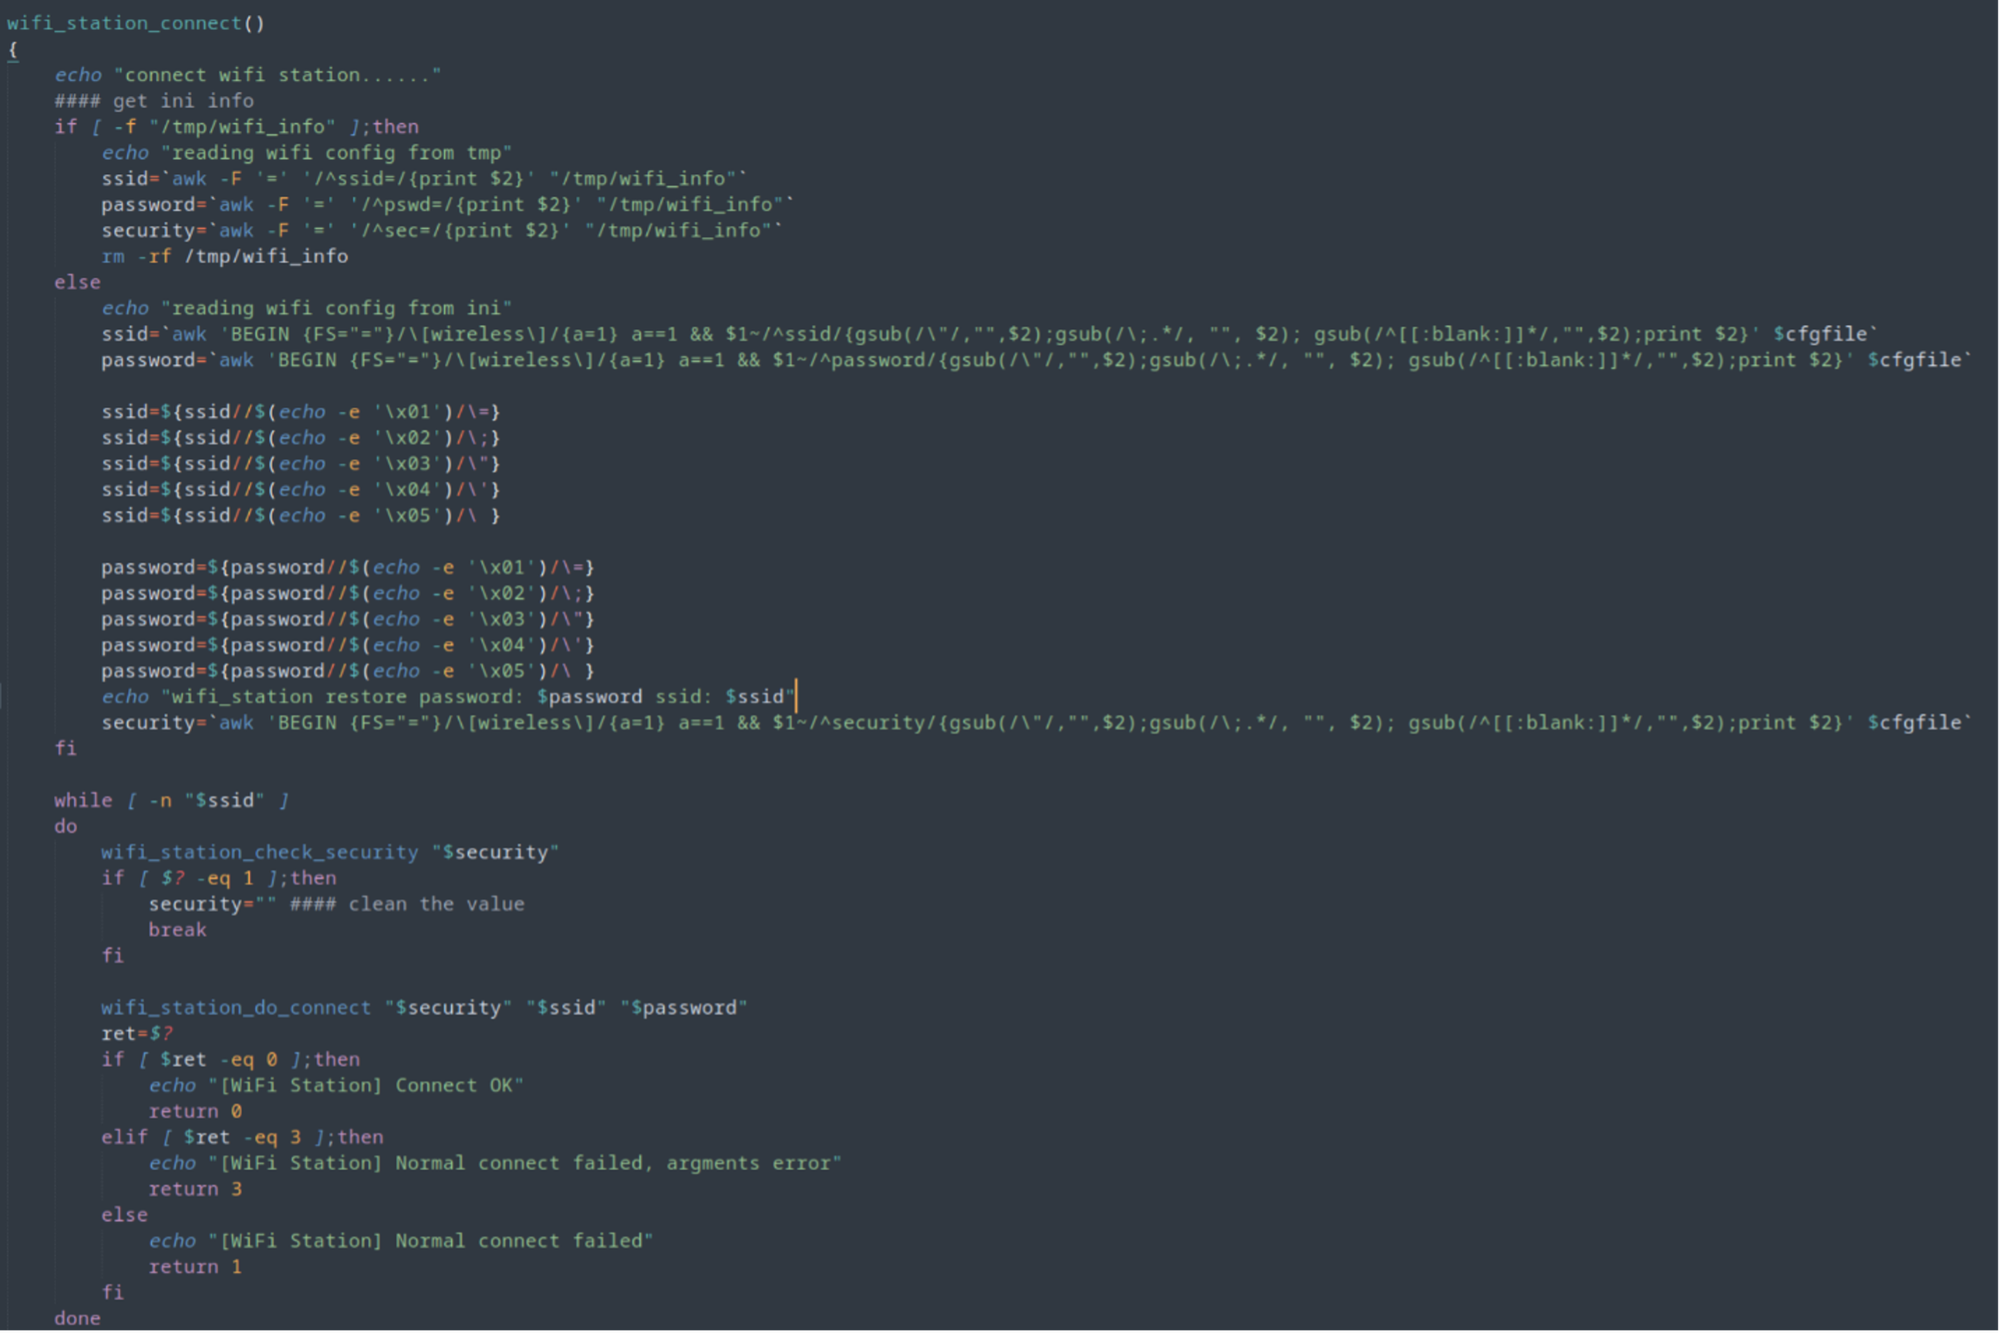Click the "#### get ini info" comment

click(154, 101)
